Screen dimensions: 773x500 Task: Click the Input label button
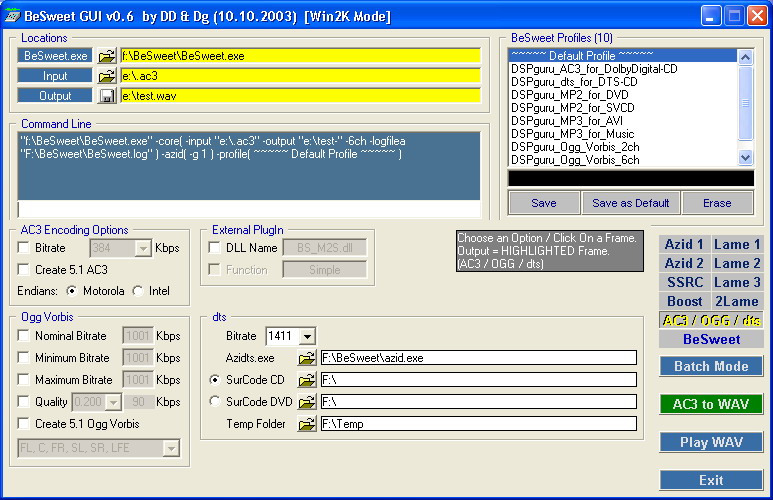click(55, 76)
